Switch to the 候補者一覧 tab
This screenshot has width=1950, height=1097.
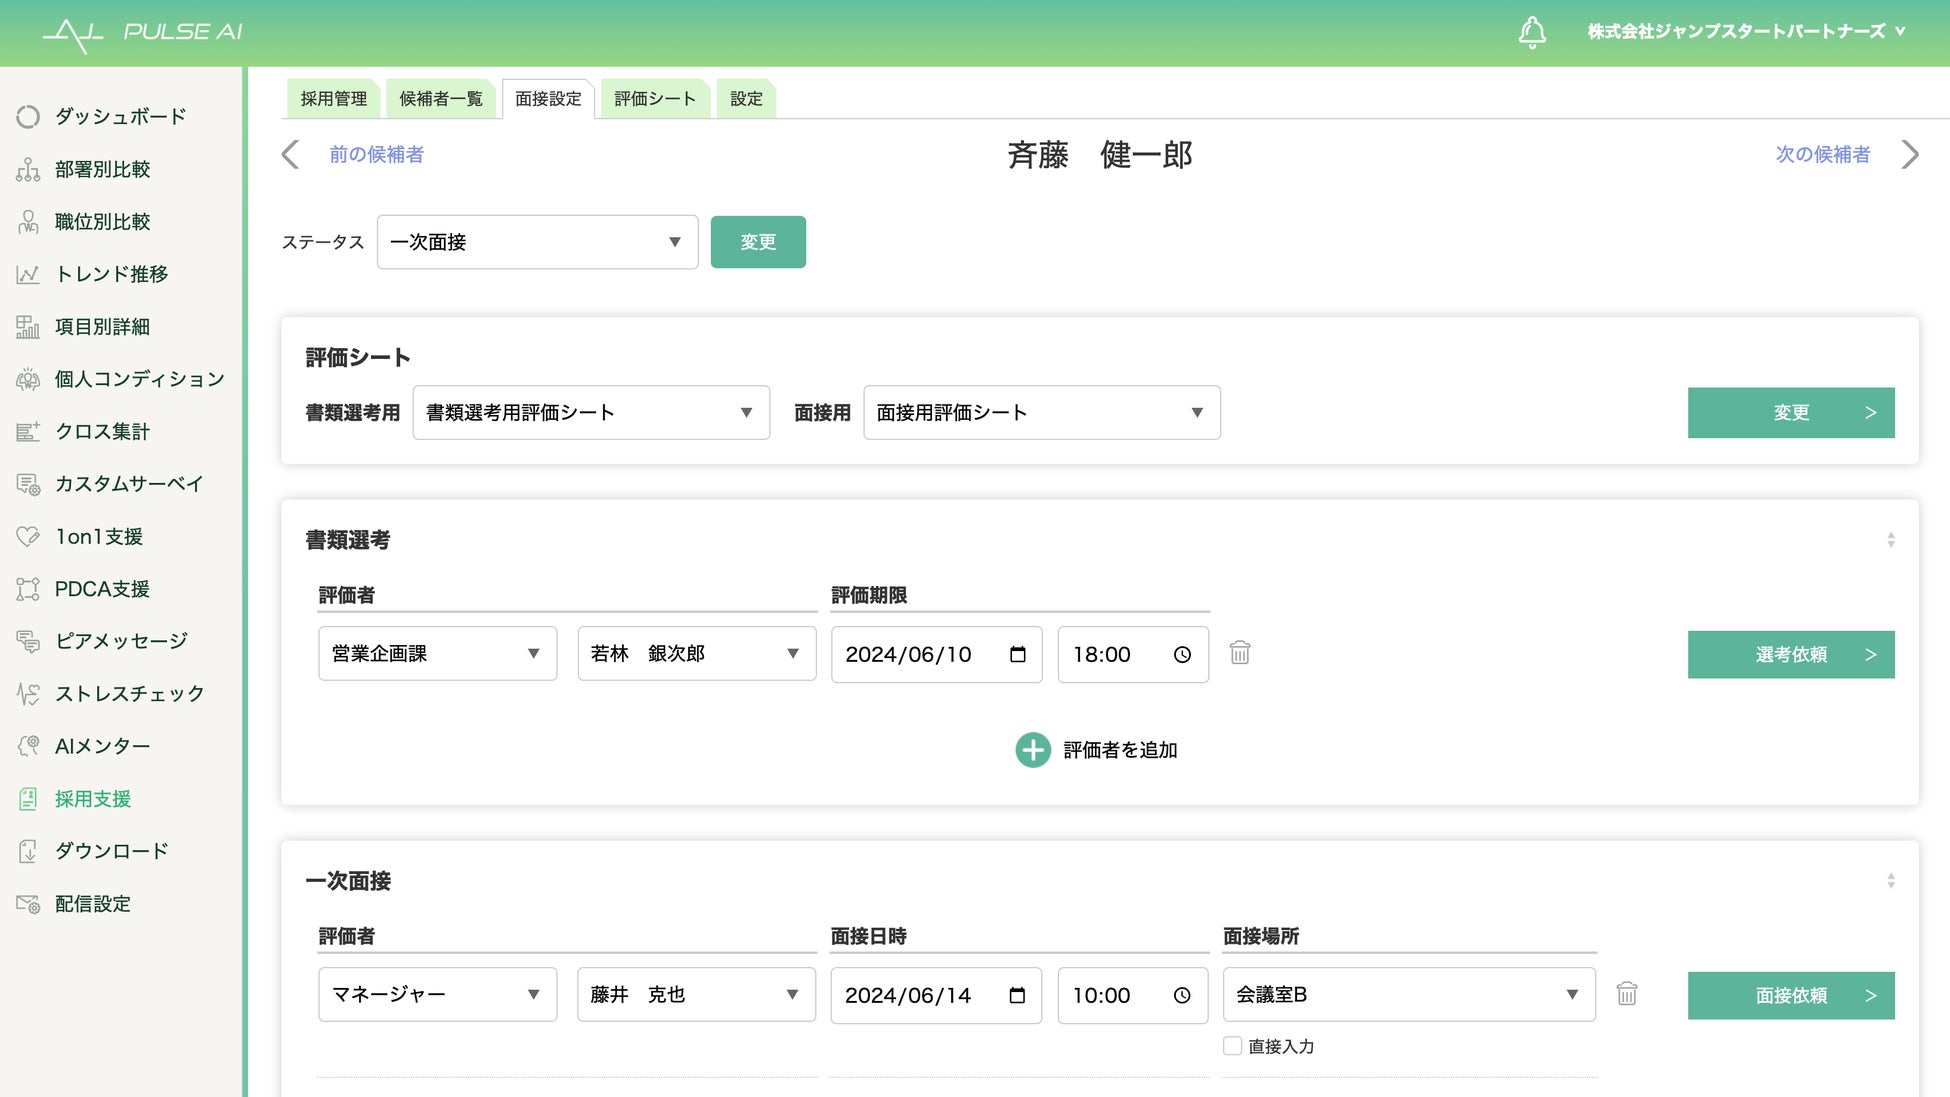click(x=440, y=98)
